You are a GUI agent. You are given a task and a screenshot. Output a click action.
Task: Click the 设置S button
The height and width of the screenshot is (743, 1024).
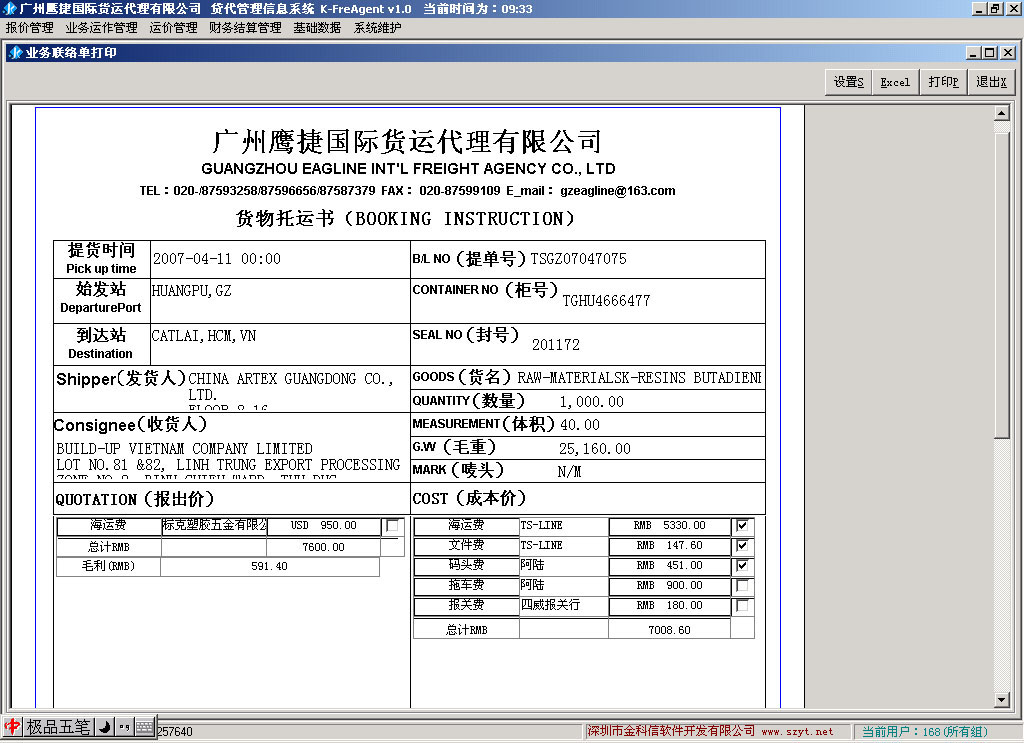coord(848,82)
